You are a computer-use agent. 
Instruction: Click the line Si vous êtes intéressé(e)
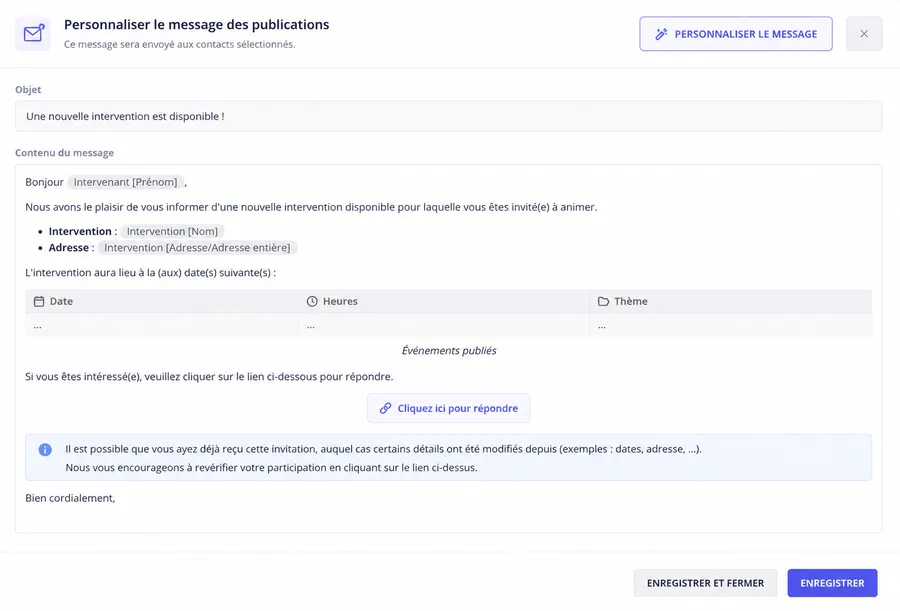209,377
